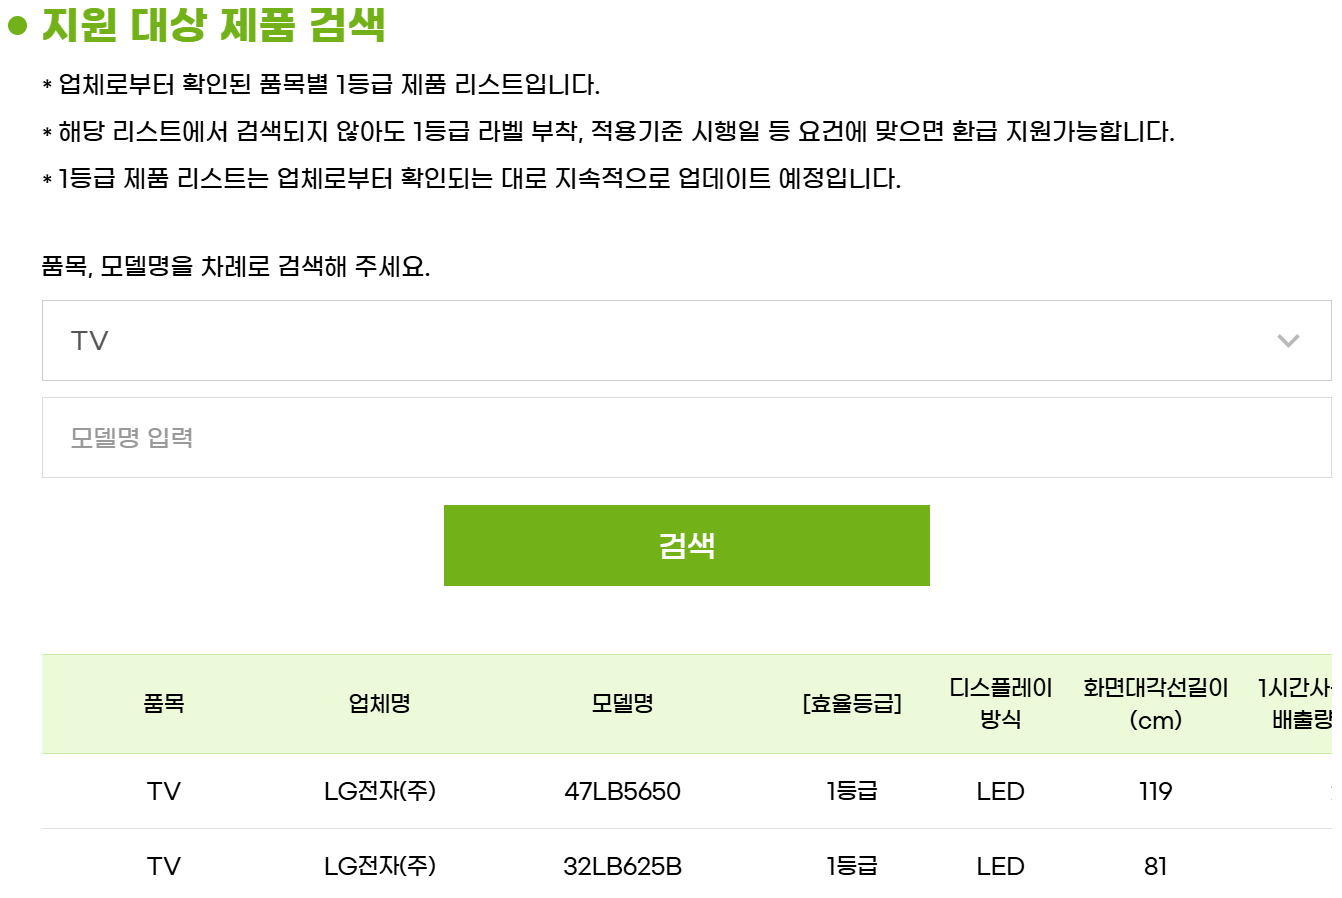This screenshot has width=1342, height=898.
Task: Click the 품목 column header
Action: (163, 703)
